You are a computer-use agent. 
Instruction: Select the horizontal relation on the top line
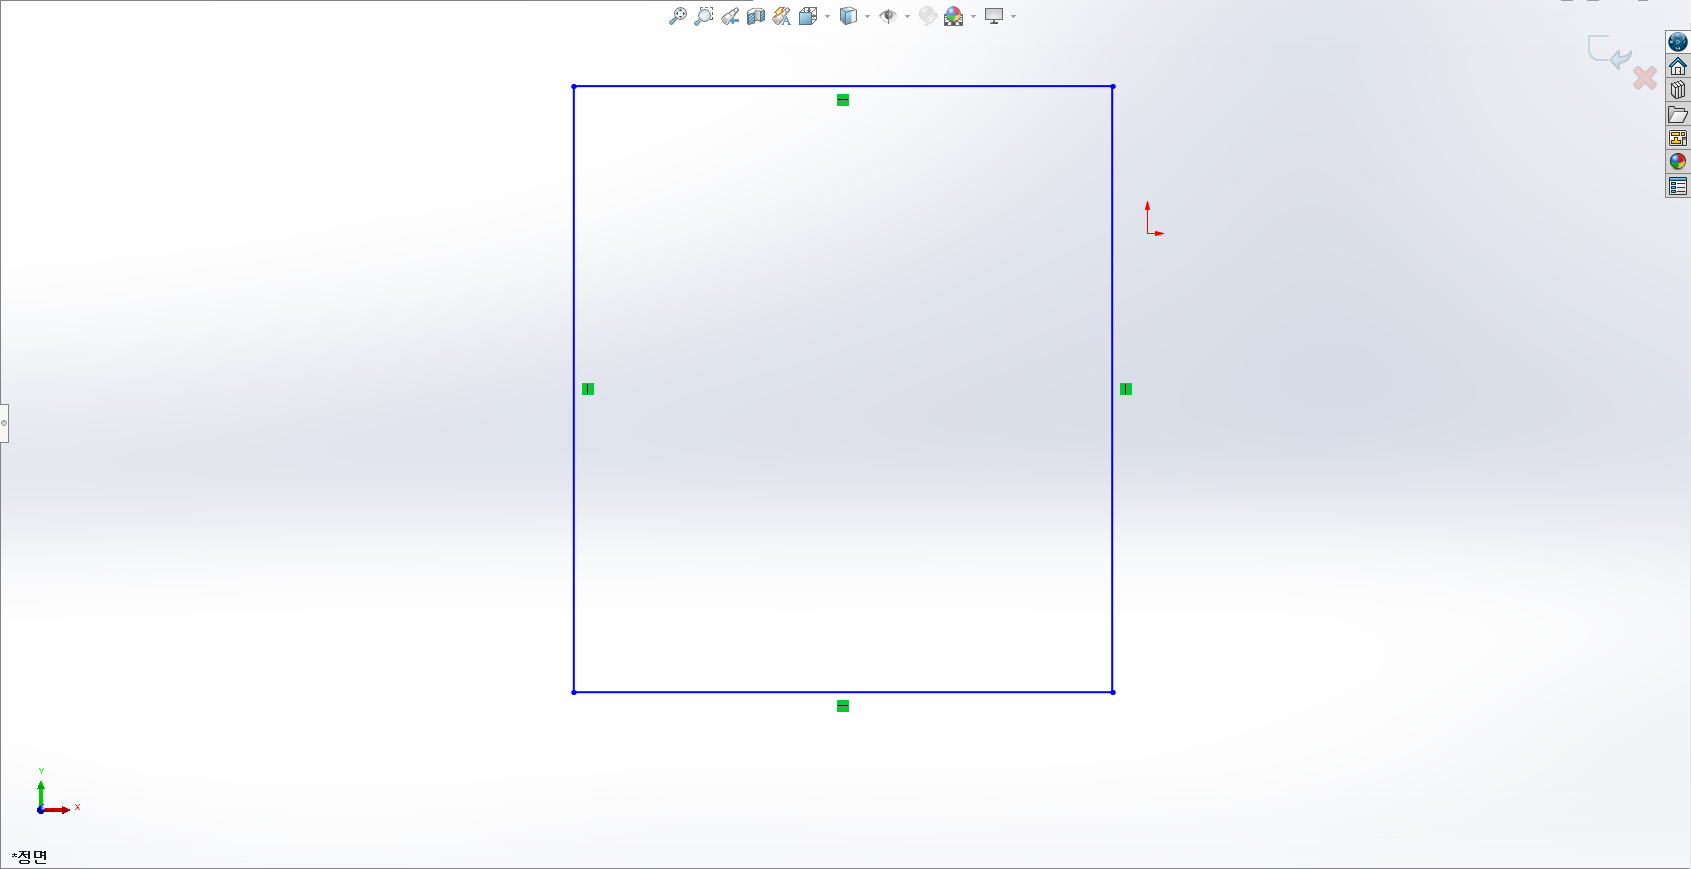843,100
